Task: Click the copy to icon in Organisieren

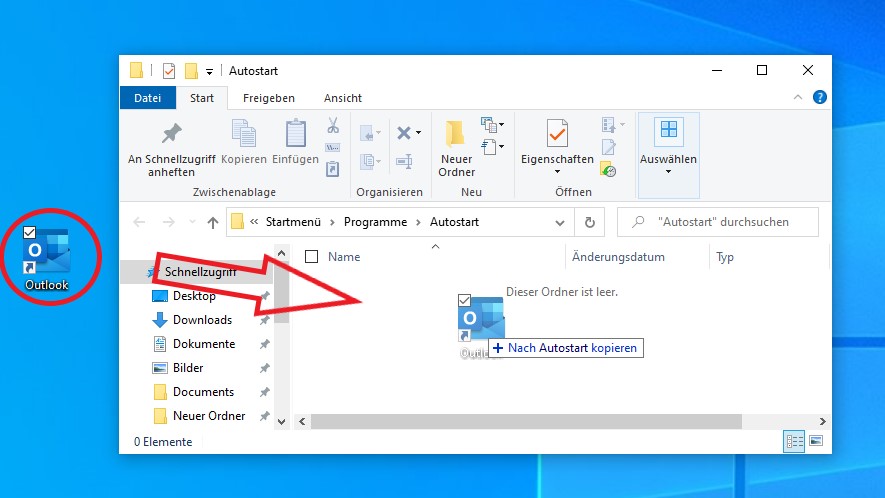Action: point(367,161)
